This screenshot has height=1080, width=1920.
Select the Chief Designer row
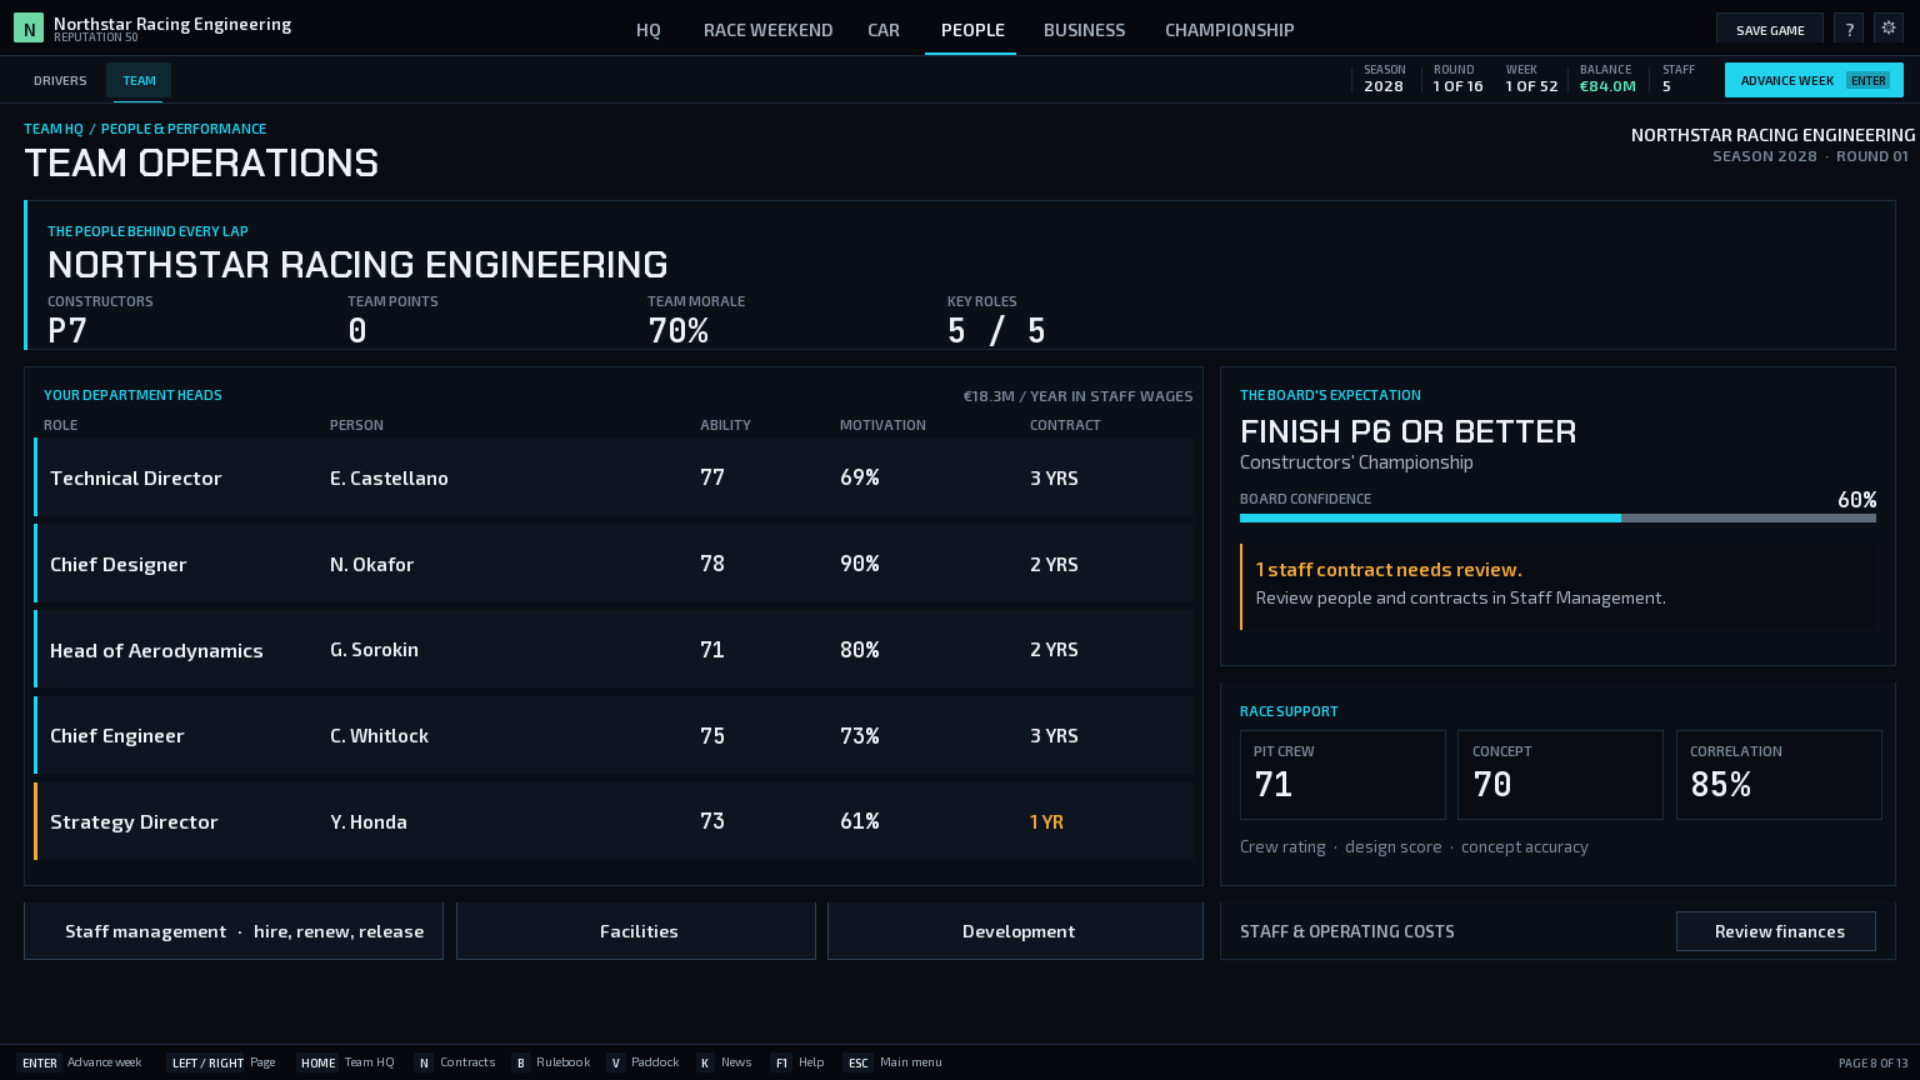tap(614, 564)
